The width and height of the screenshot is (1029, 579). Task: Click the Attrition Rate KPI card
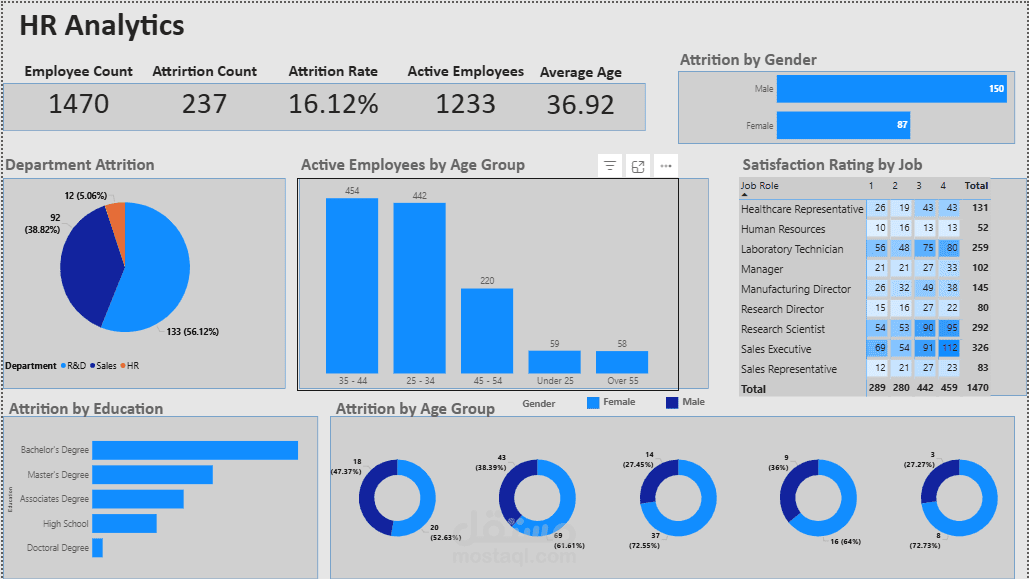[x=333, y=104]
